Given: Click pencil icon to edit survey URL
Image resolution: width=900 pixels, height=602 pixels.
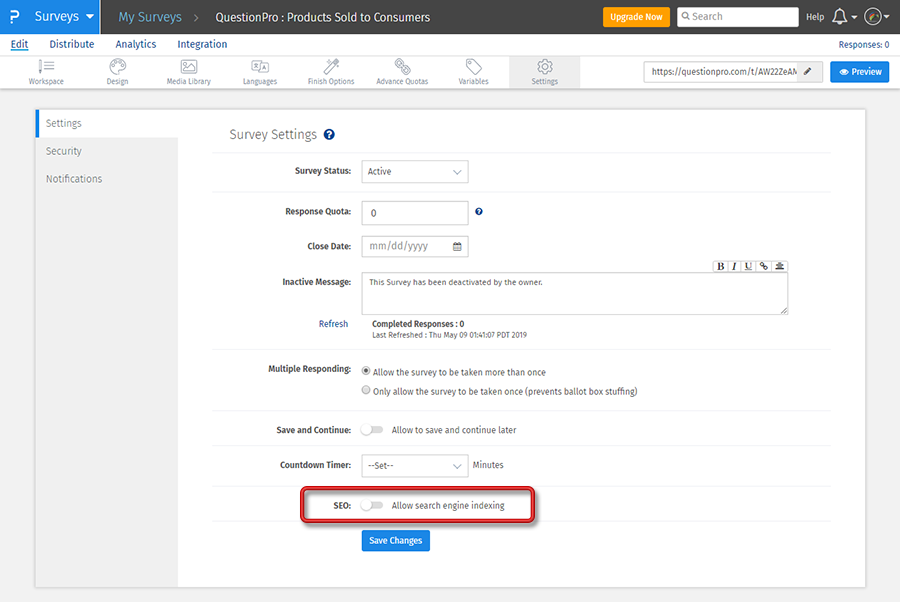Looking at the screenshot, I should pos(807,72).
